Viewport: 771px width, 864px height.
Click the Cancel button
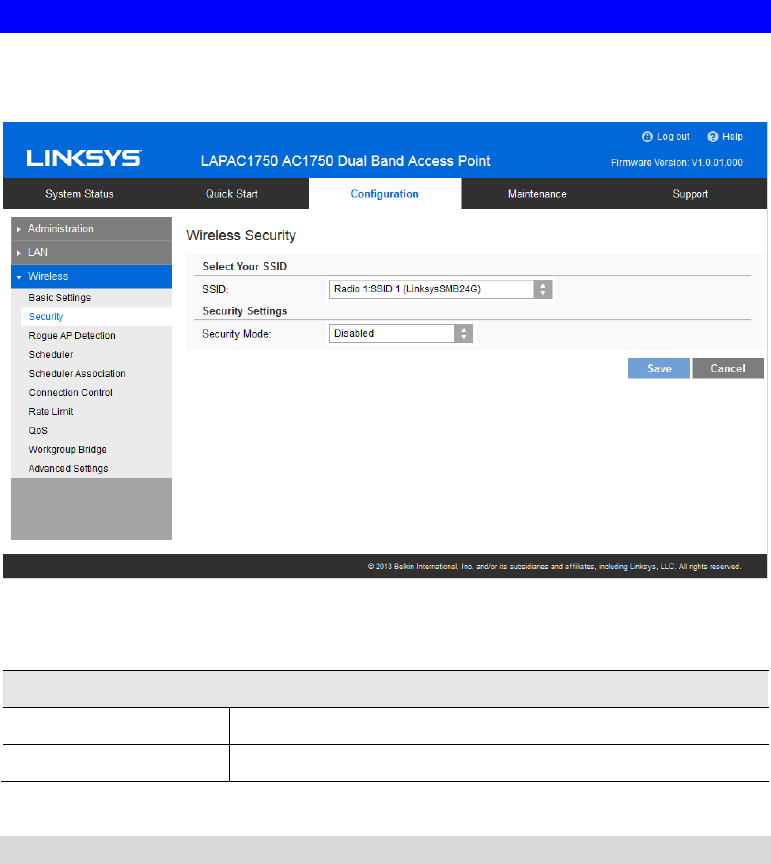(728, 368)
